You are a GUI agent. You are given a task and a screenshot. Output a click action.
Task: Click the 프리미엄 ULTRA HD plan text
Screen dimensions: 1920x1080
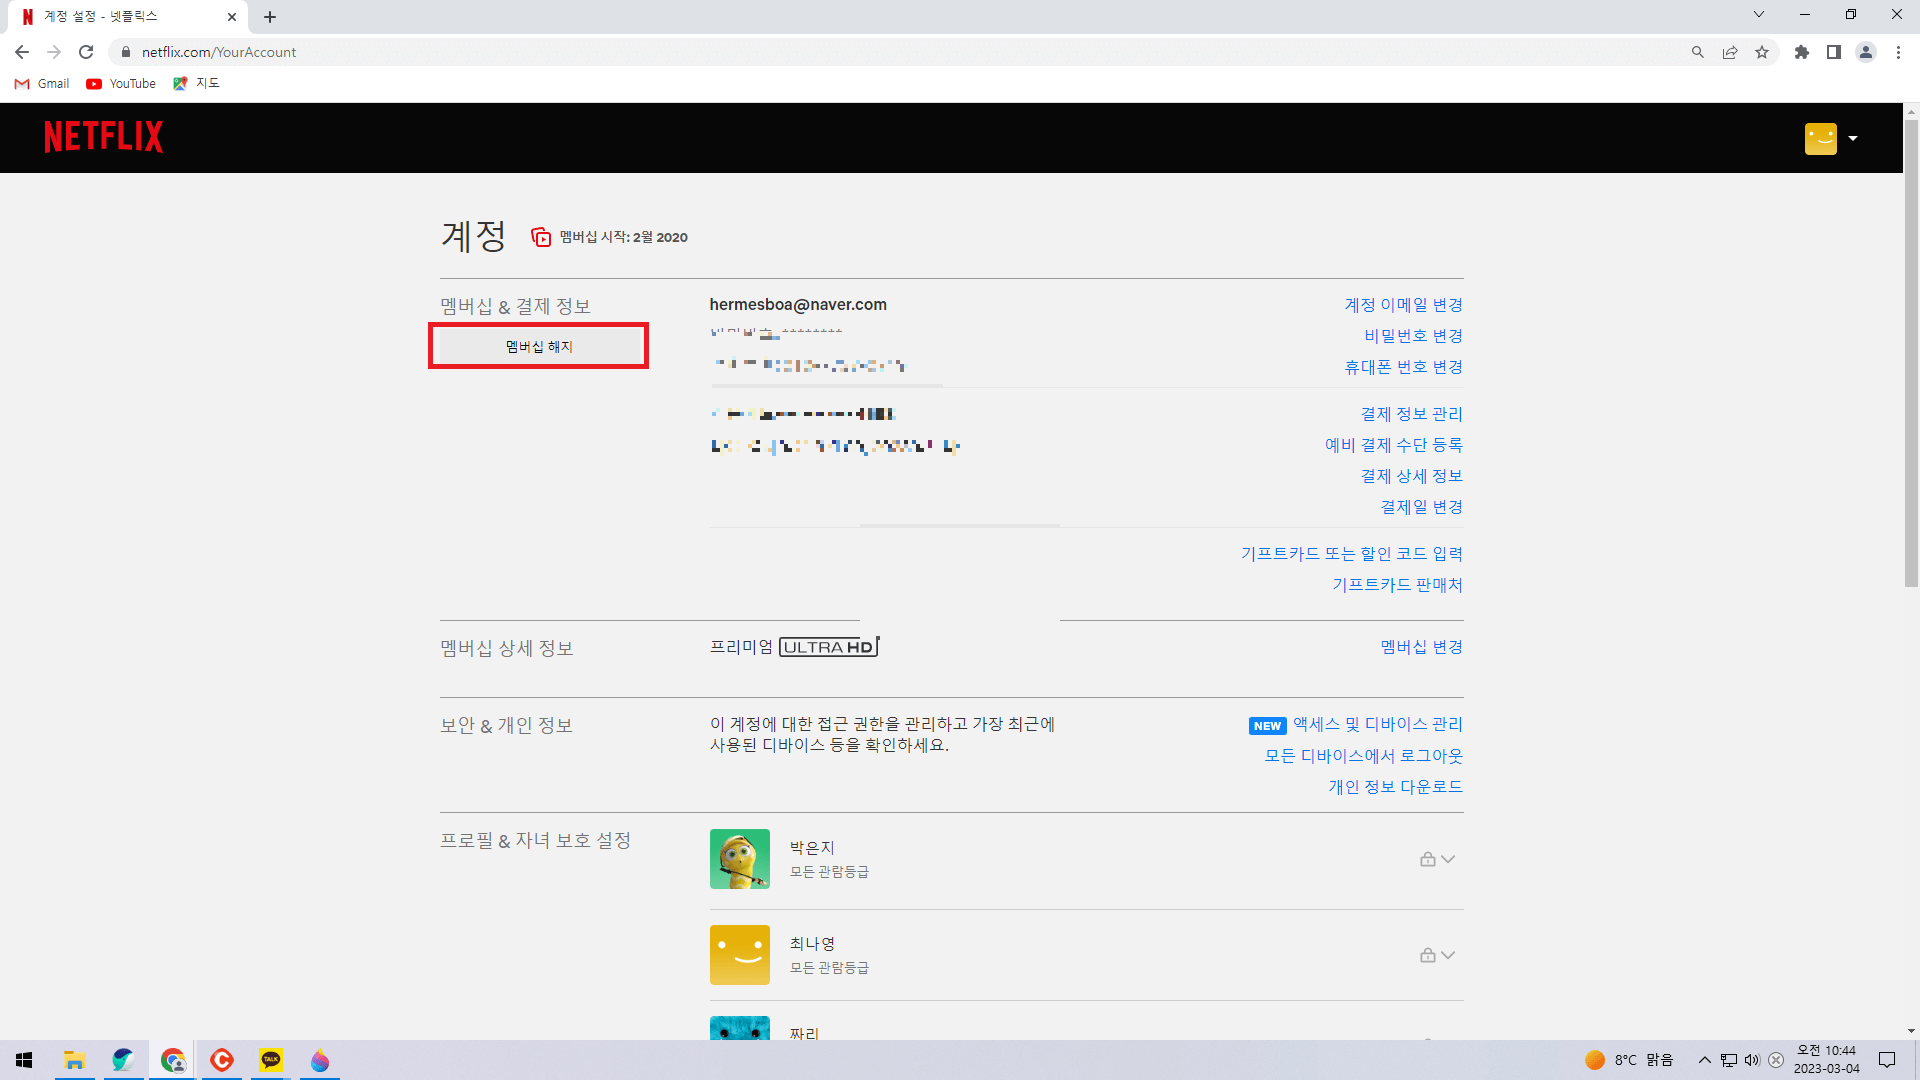click(x=795, y=647)
